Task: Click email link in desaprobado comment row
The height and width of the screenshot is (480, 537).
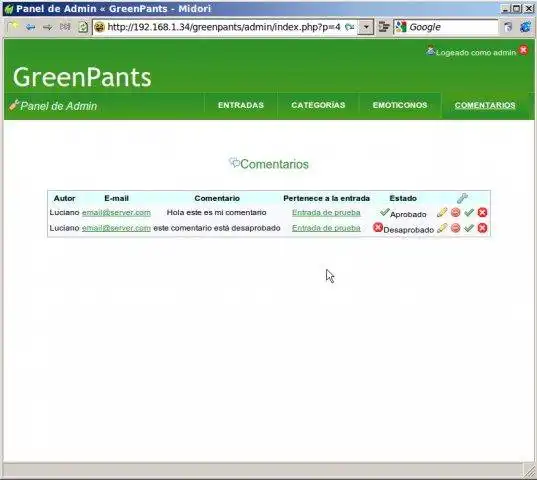Action: [116, 228]
